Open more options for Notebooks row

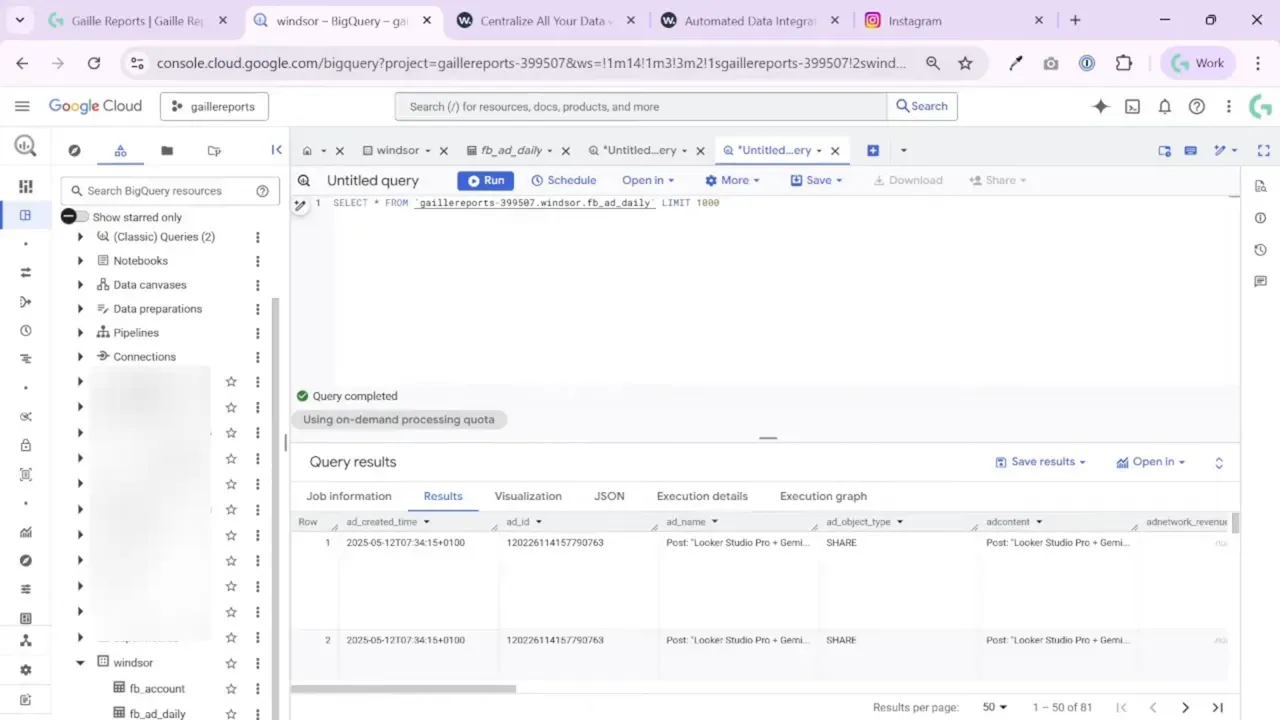[257, 261]
